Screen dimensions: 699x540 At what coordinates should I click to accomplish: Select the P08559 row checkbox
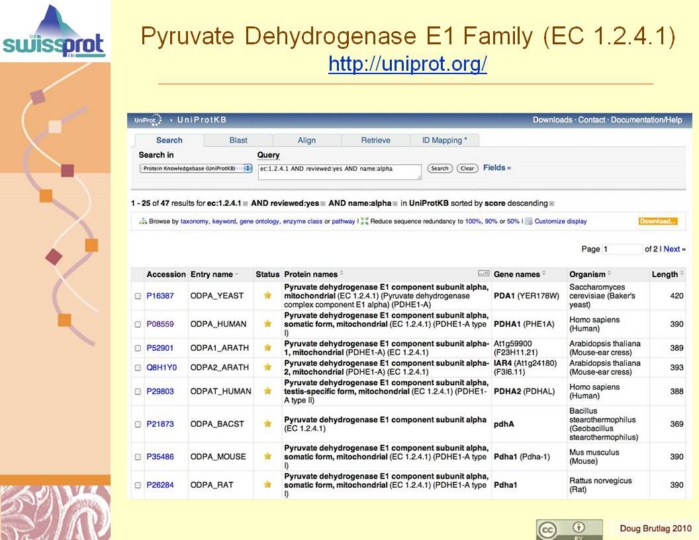[138, 324]
